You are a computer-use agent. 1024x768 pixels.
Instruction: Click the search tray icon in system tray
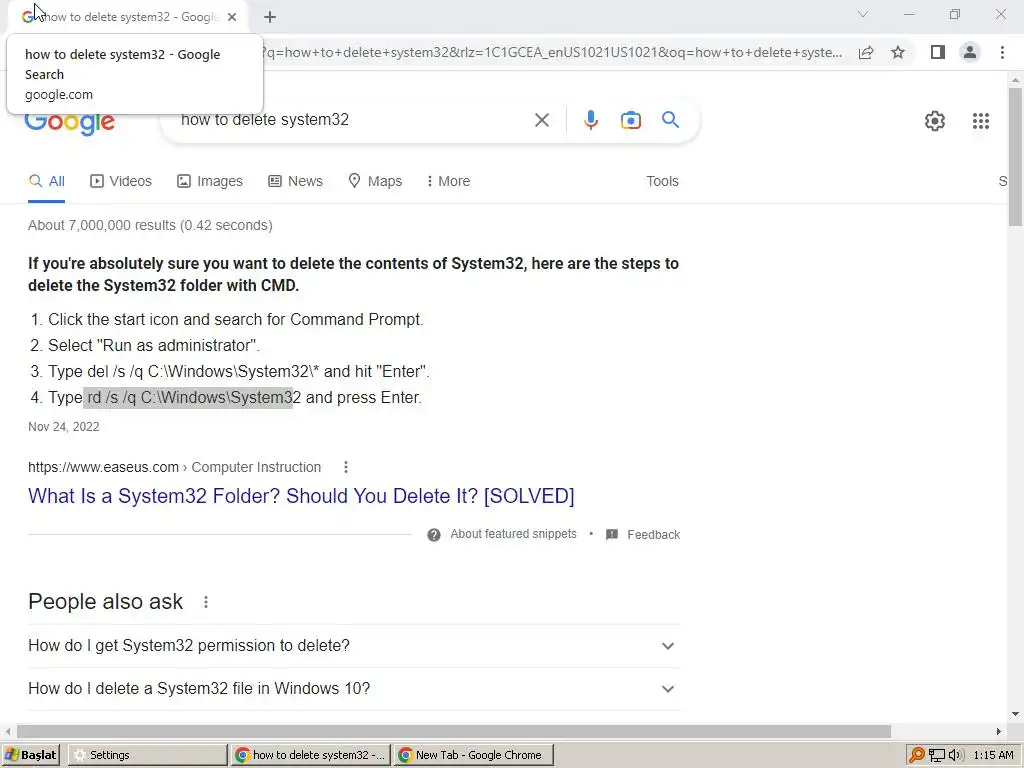click(x=916, y=755)
